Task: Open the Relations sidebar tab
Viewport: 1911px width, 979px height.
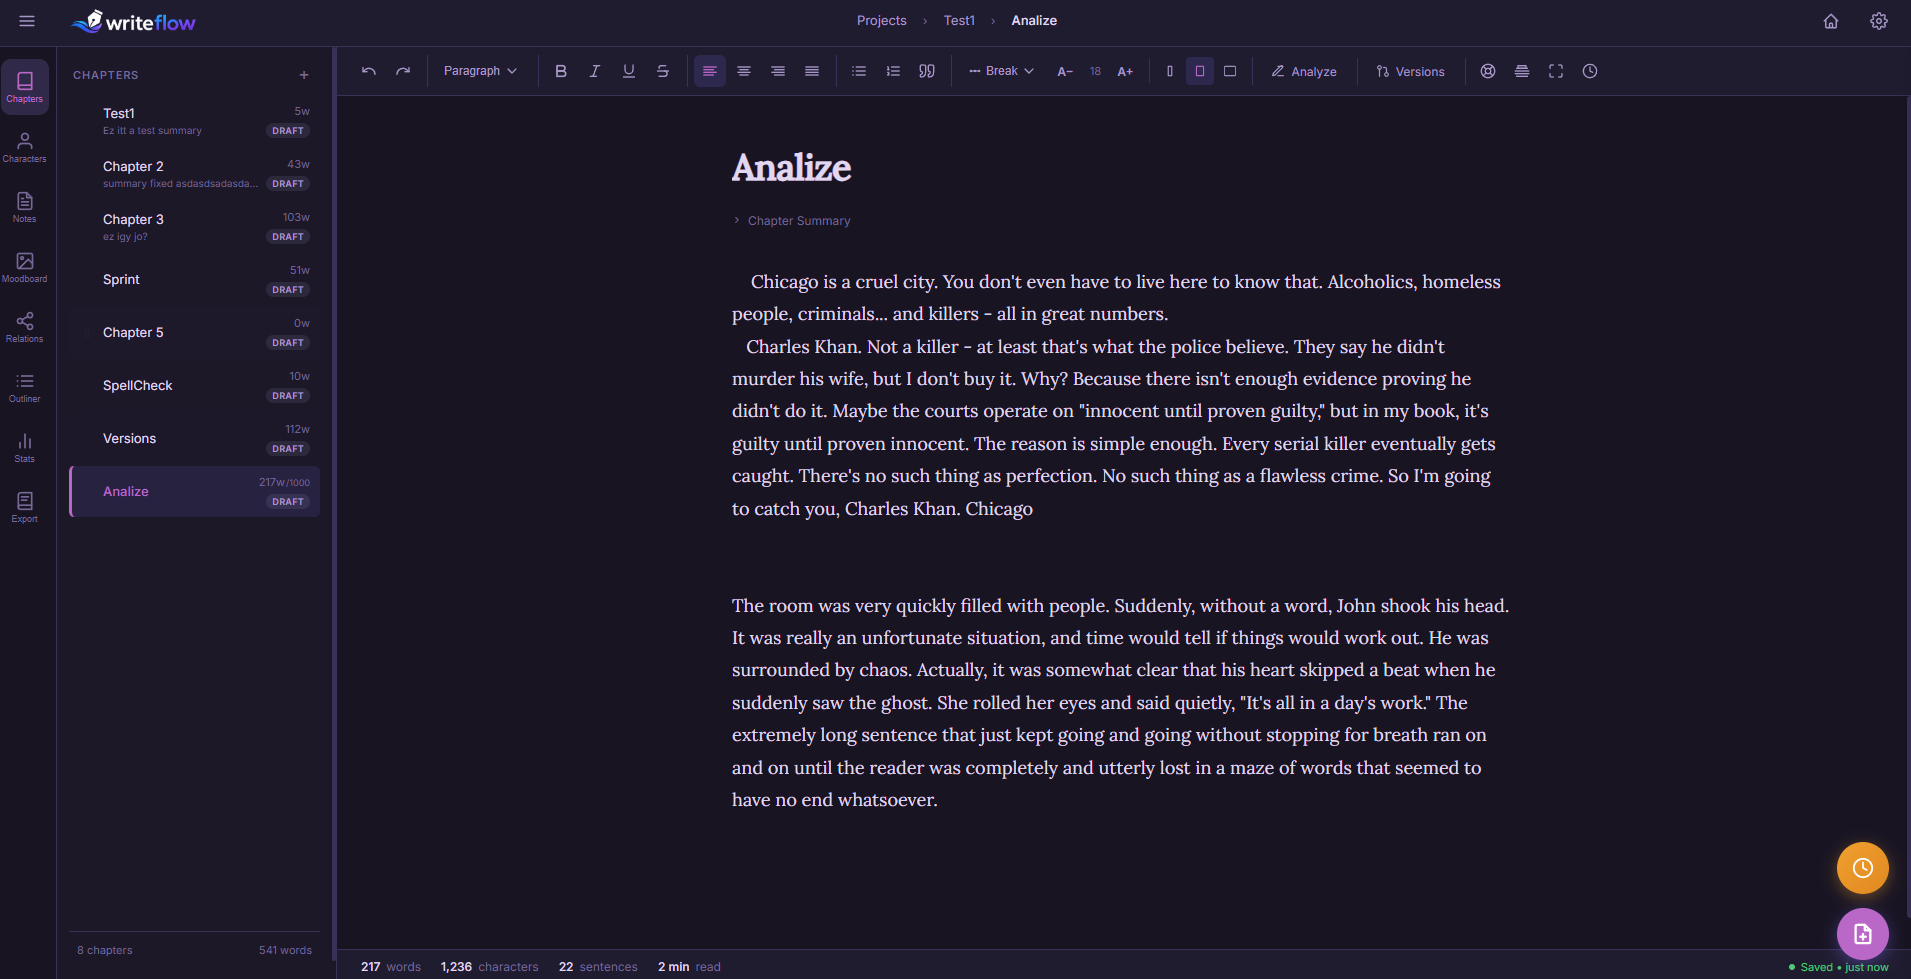Action: point(25,327)
